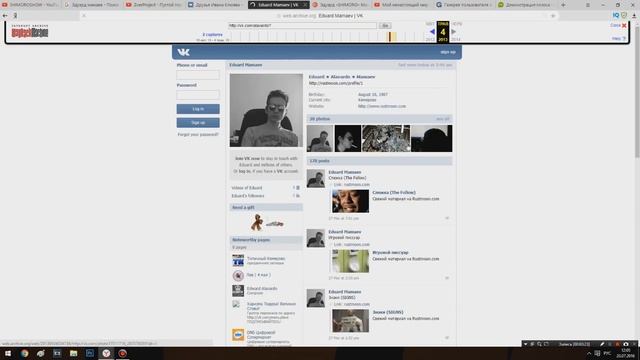The image size is (640, 360).
Task: Open the Знаки (SIGNS) post thumbnail
Action: (x=350, y=321)
